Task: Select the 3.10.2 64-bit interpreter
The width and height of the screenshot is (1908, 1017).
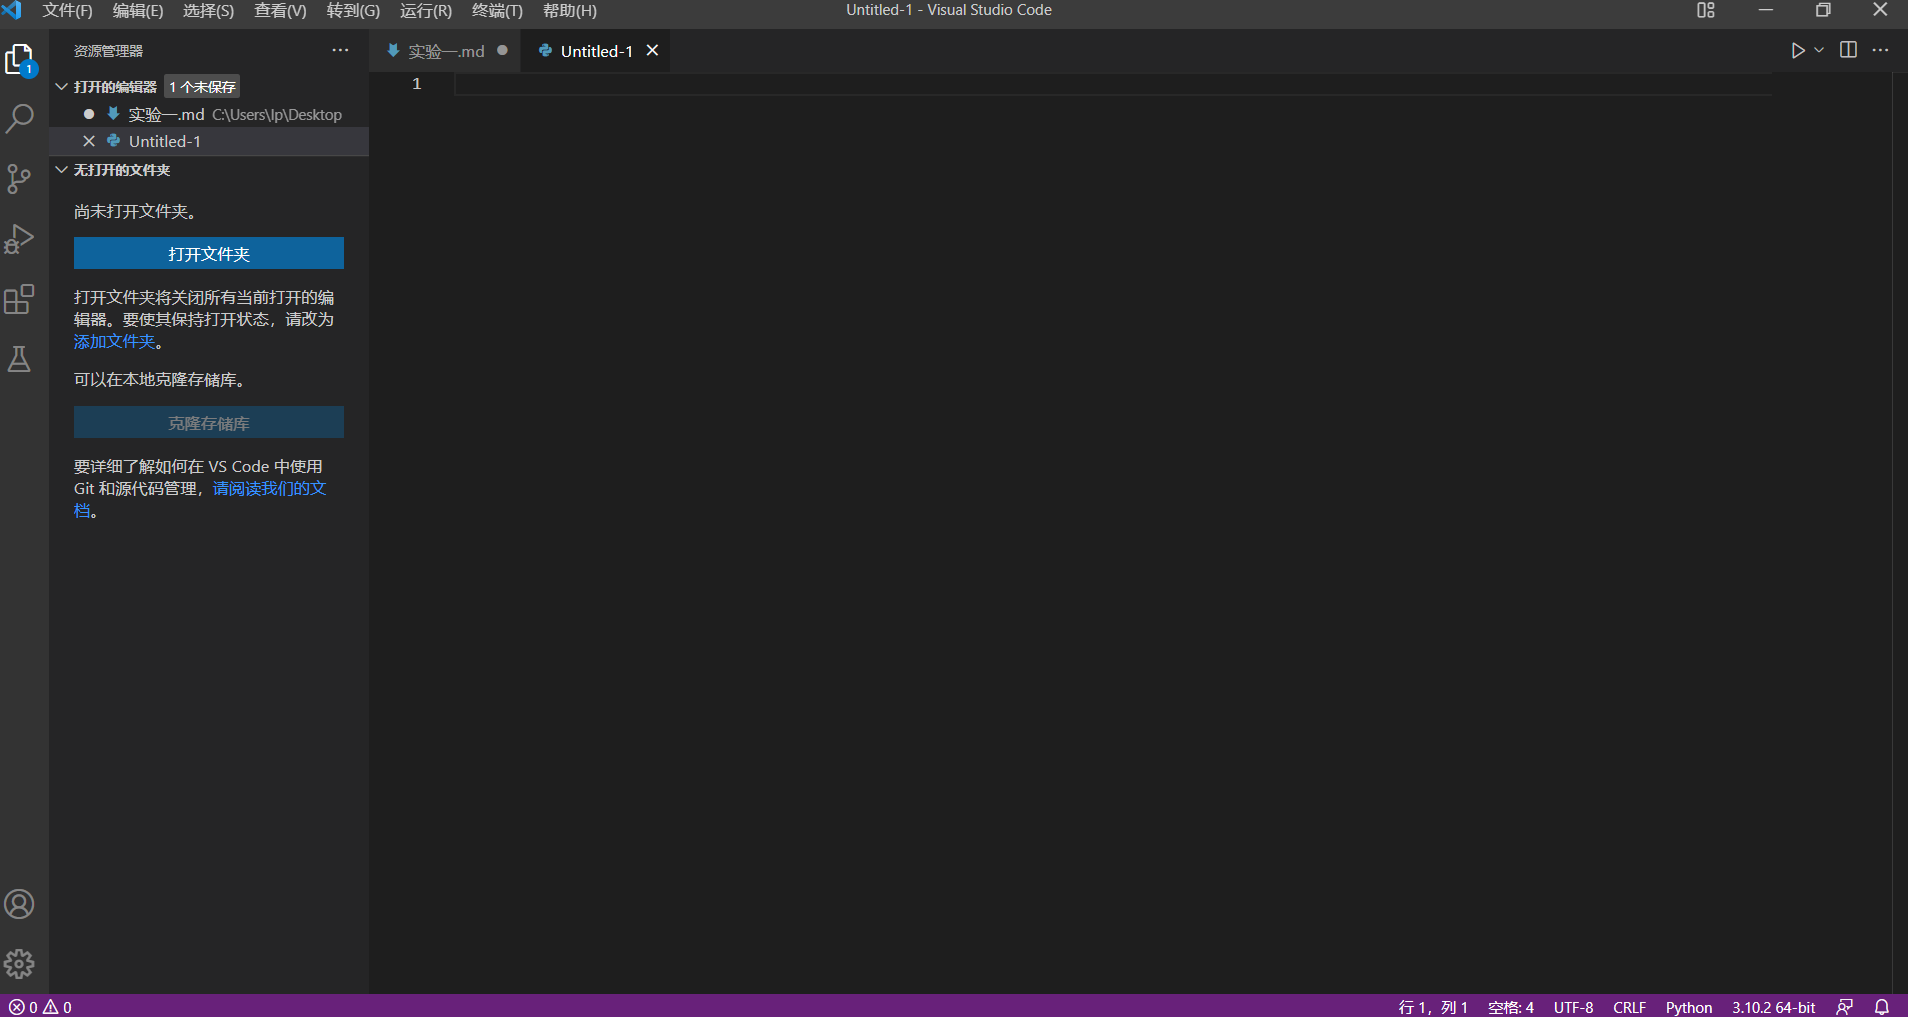Action: pyautogui.click(x=1773, y=1007)
